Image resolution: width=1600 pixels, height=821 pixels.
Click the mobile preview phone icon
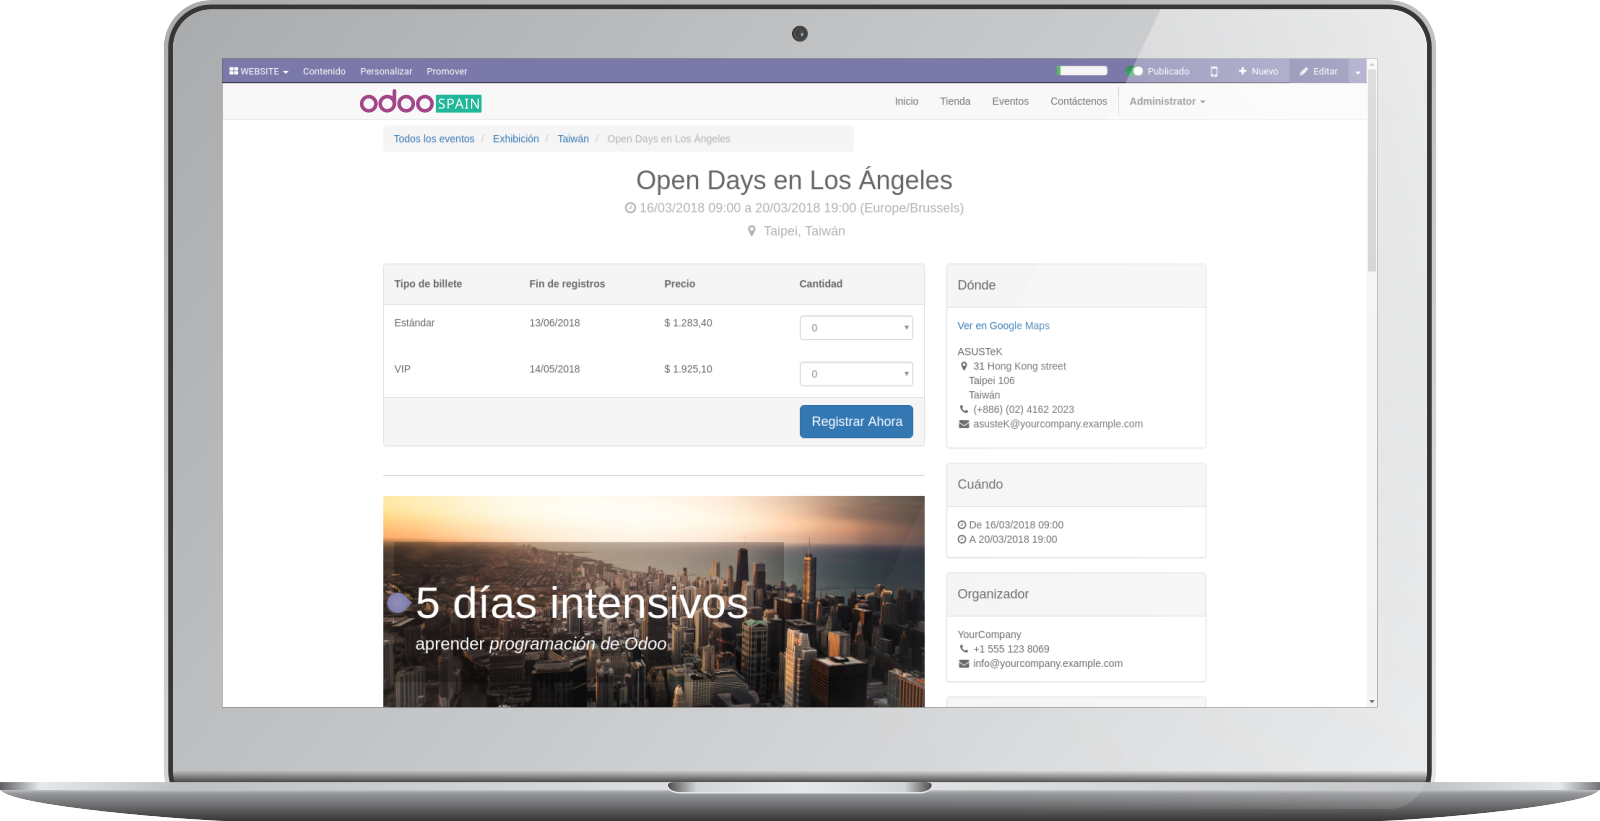click(x=1214, y=71)
